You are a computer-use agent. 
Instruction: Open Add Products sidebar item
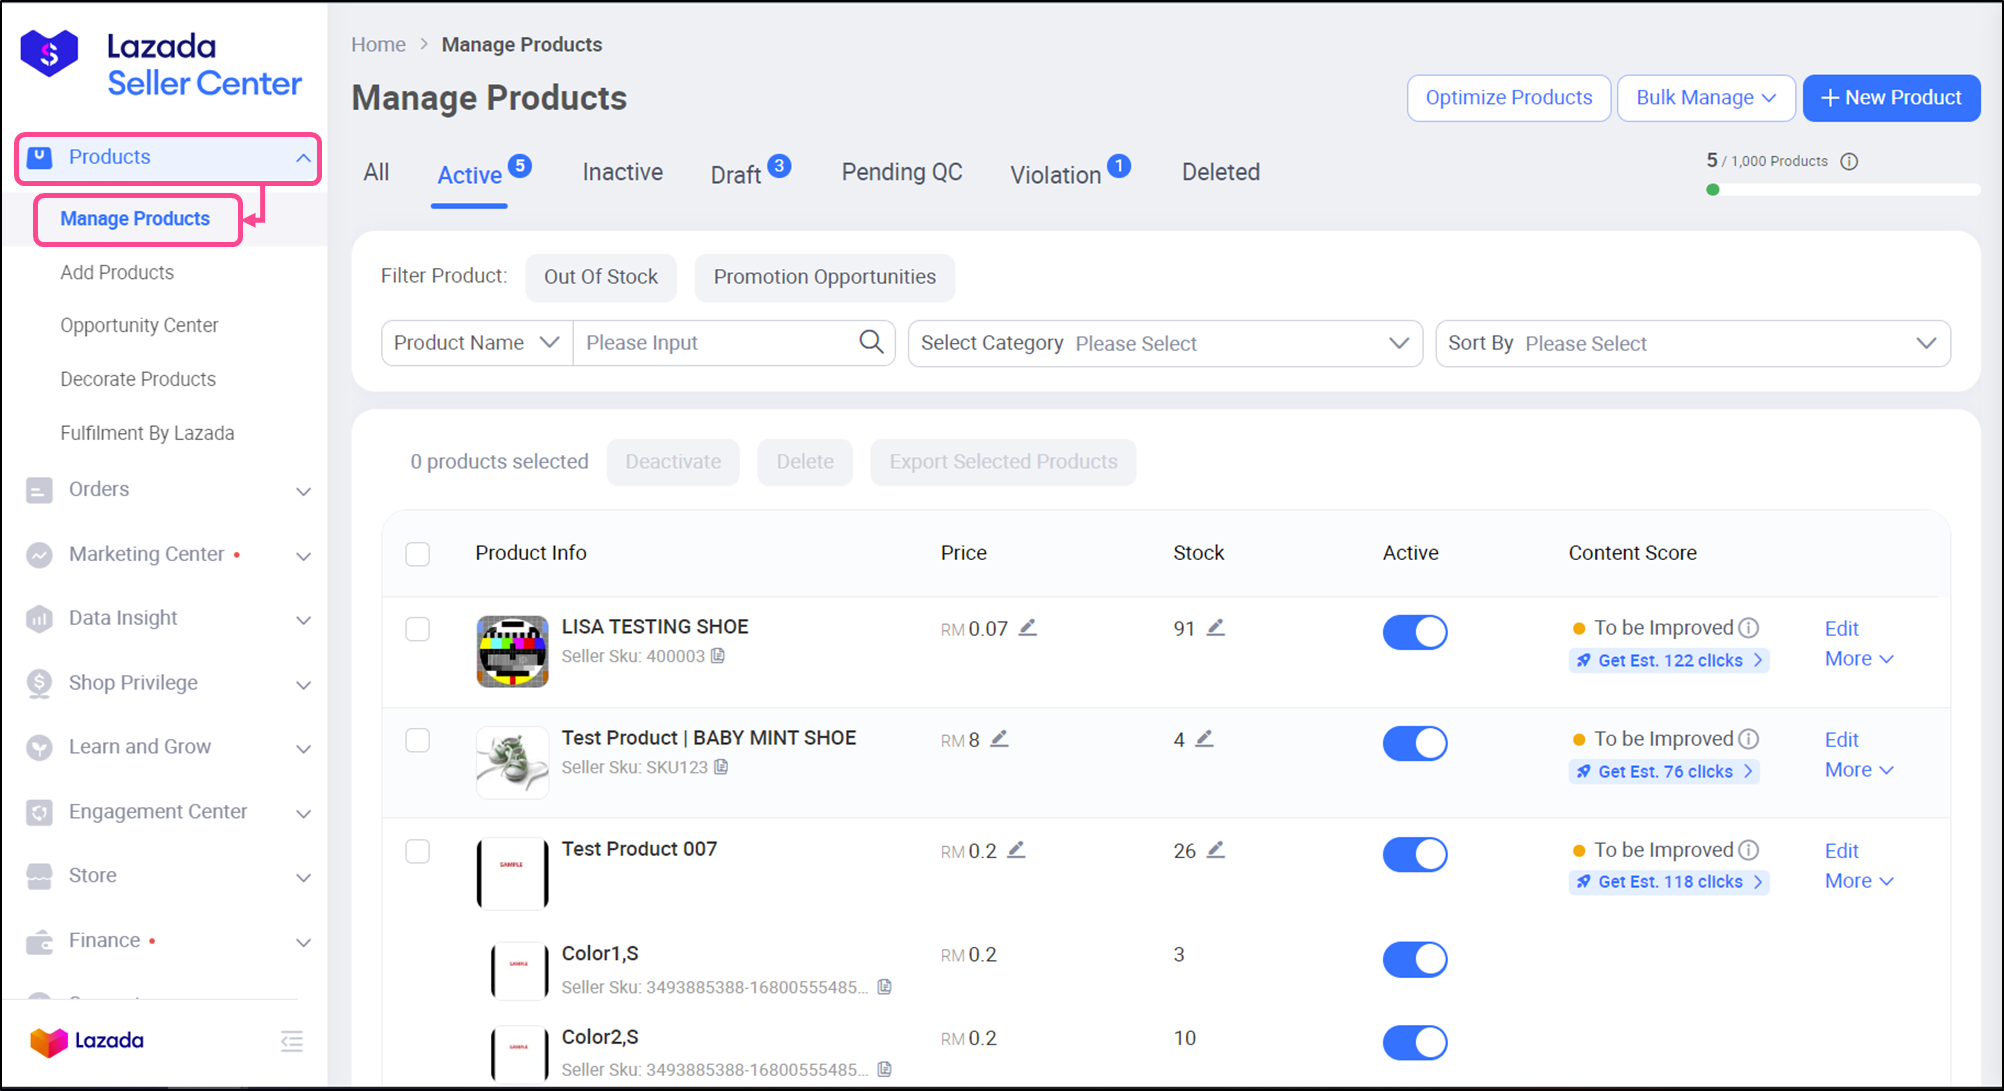117,272
